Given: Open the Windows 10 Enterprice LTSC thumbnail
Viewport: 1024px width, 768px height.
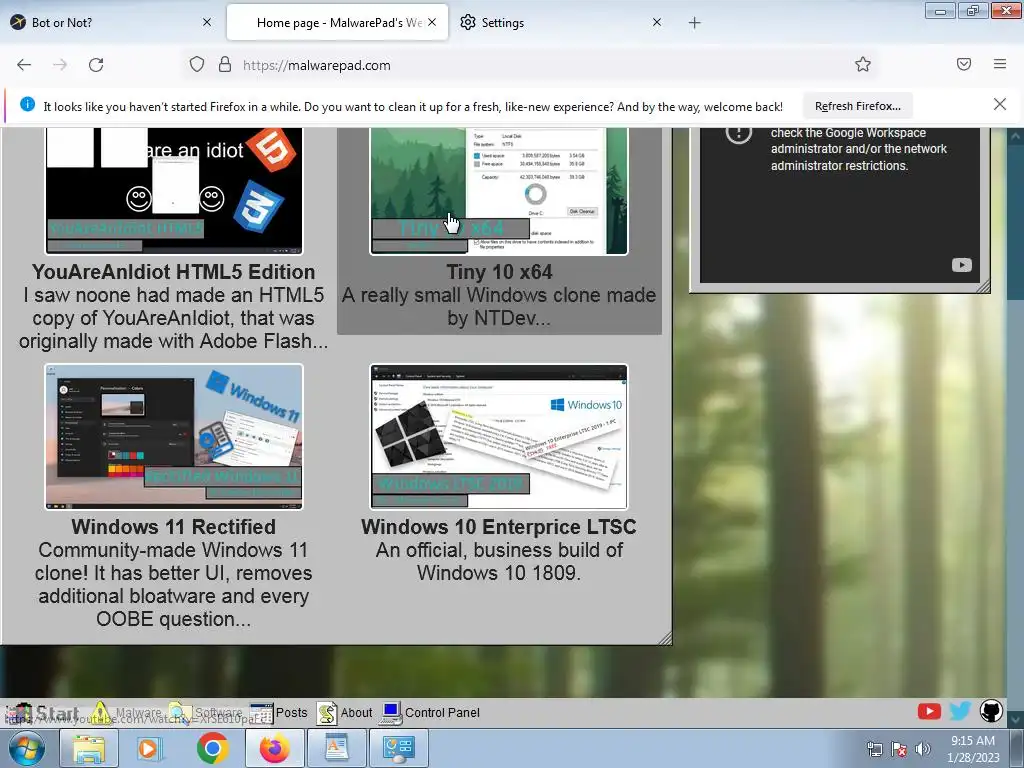Looking at the screenshot, I should pyautogui.click(x=499, y=437).
